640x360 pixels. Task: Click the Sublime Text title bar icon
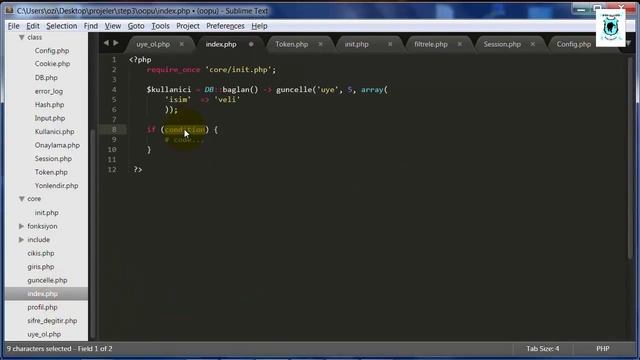[x=9, y=11]
